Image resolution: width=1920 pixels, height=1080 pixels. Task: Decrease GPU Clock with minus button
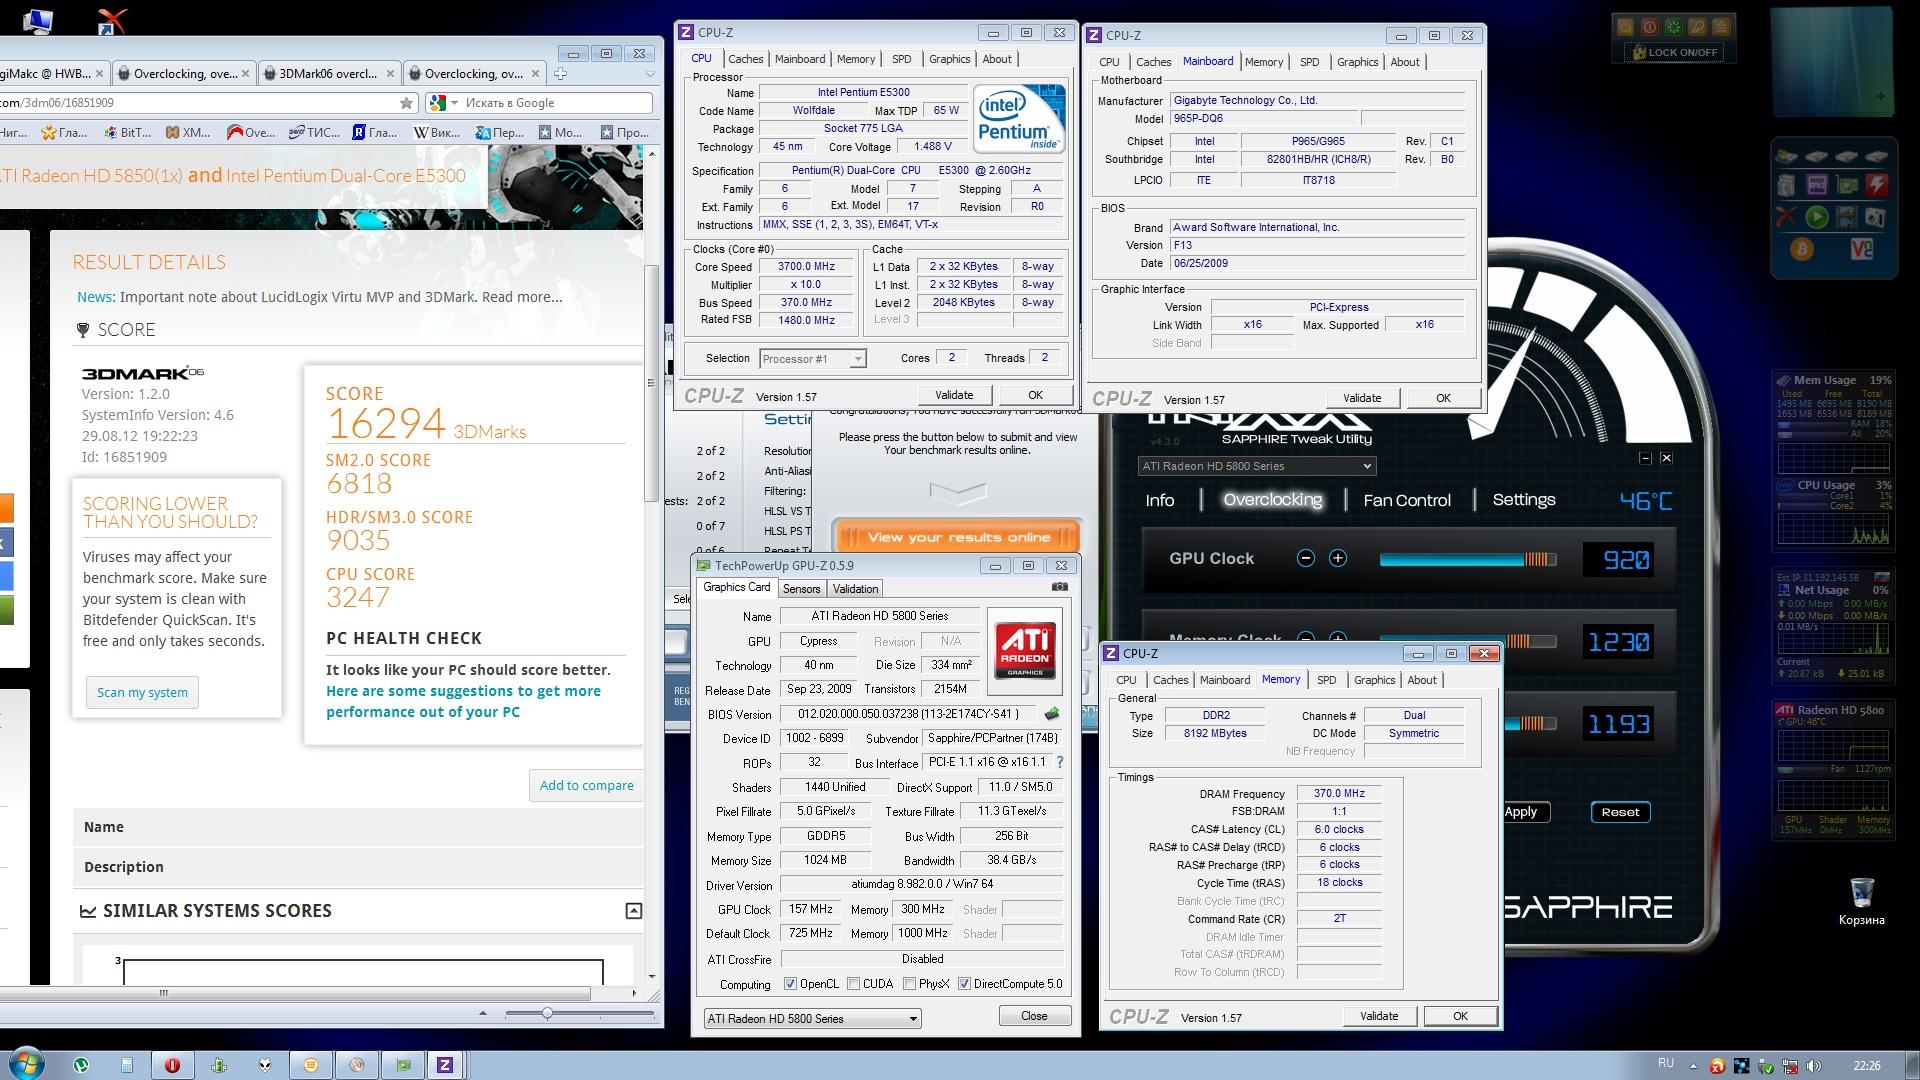click(1305, 558)
